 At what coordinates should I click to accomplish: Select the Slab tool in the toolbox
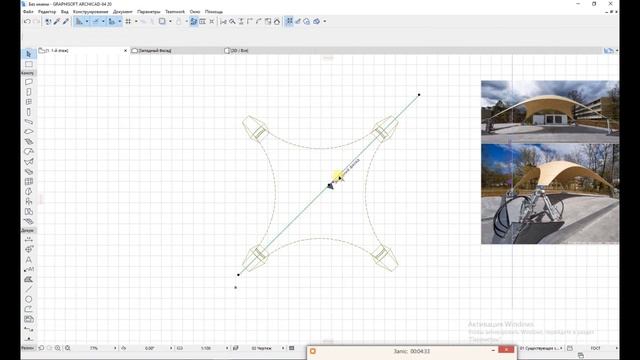29,131
